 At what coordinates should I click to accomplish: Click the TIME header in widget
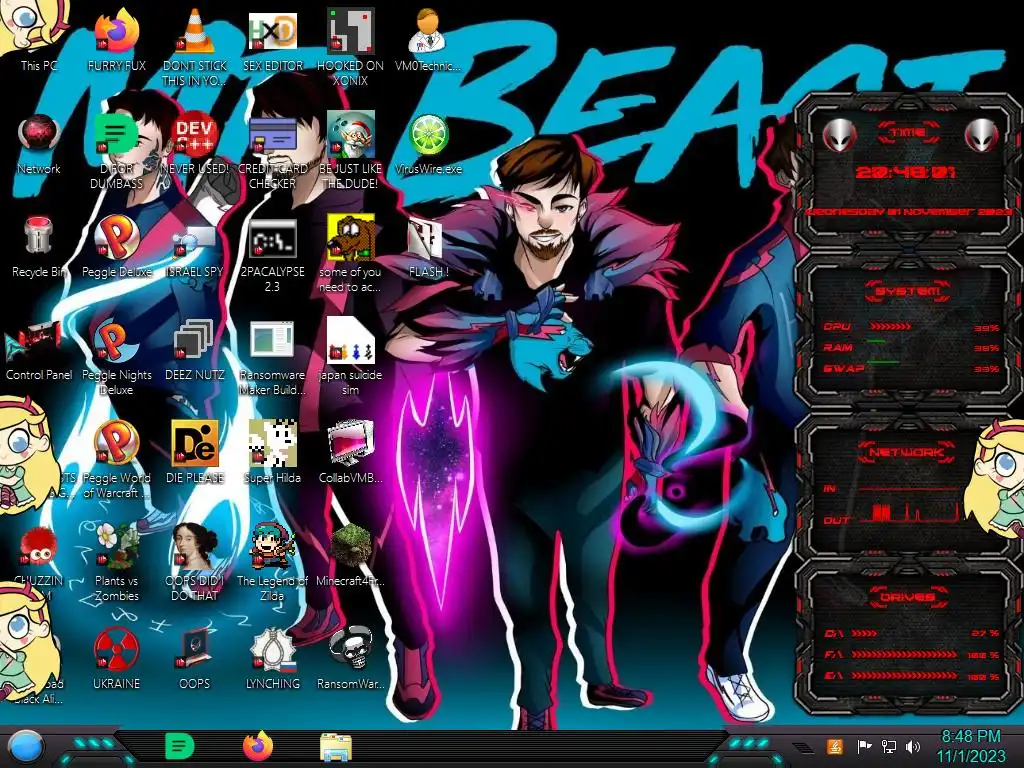point(908,133)
